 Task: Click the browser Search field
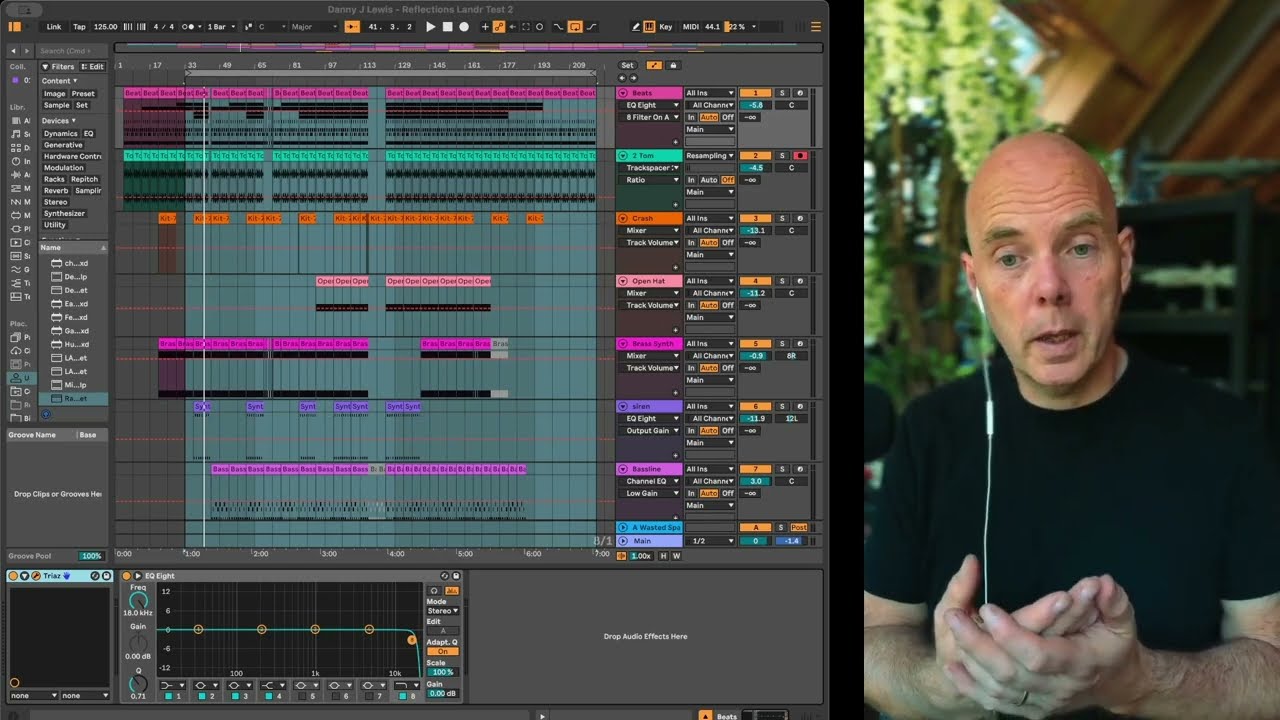(73, 51)
